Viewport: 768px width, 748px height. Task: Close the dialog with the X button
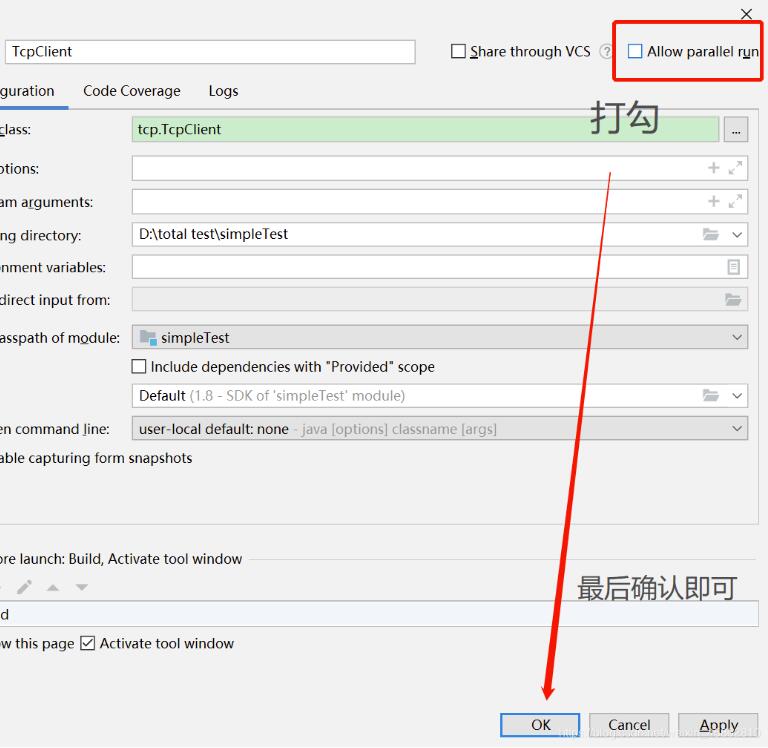point(746,14)
